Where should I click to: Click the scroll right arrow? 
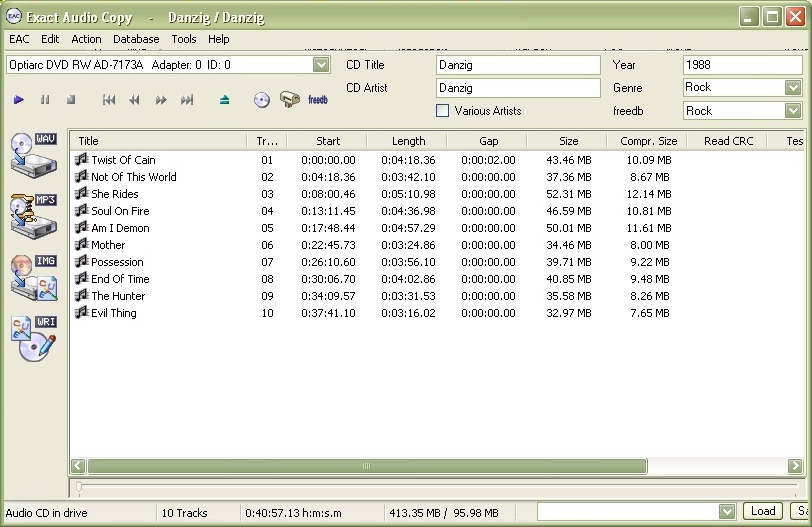[795, 466]
